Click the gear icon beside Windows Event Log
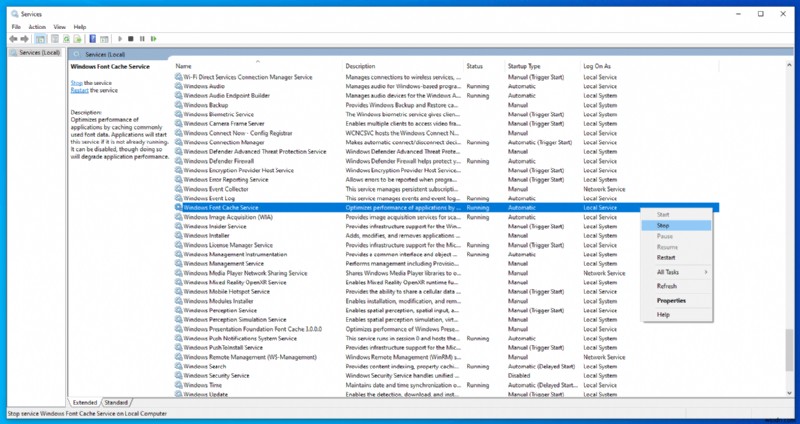The image size is (800, 424). pyautogui.click(x=179, y=198)
